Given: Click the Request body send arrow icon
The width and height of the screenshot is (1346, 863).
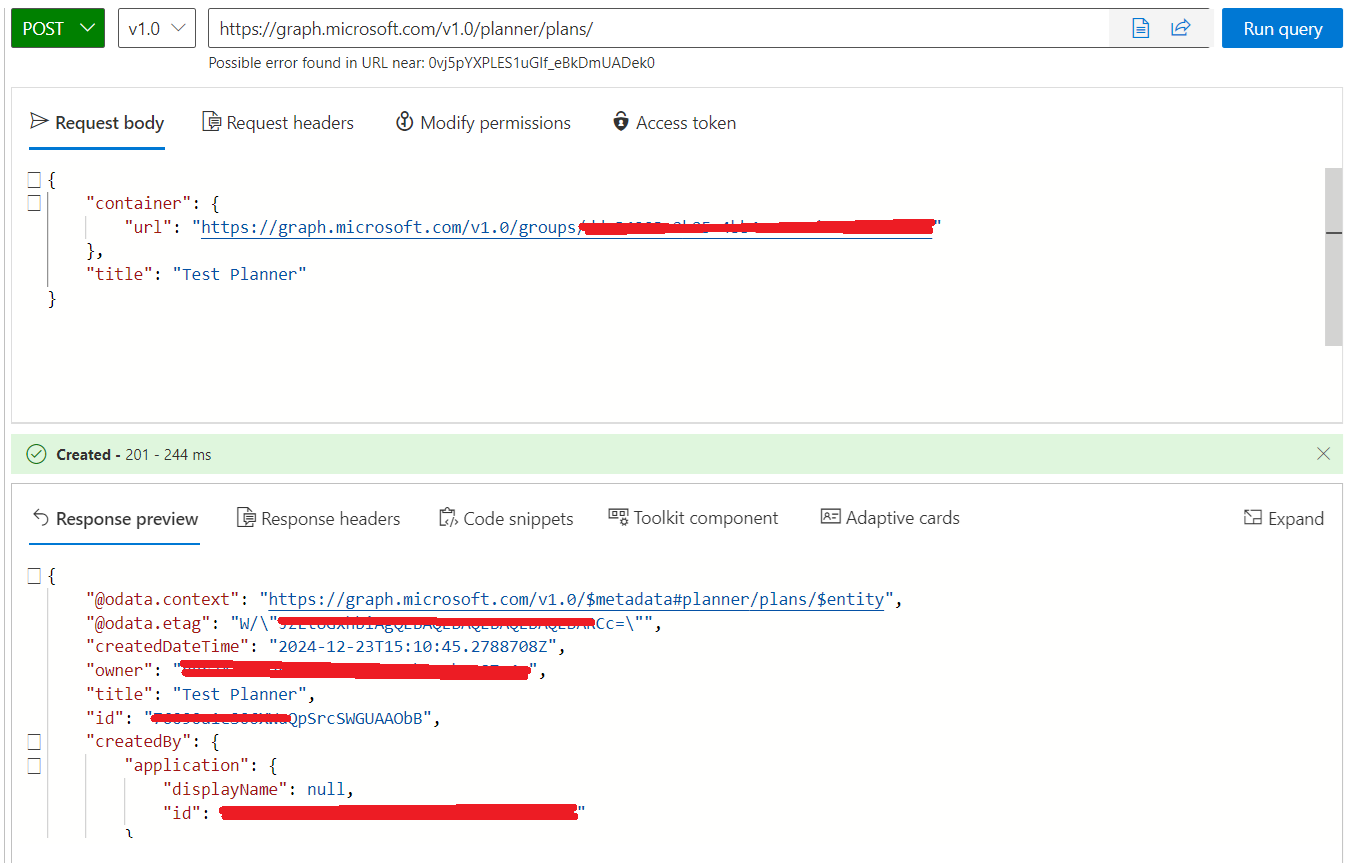Looking at the screenshot, I should 39,121.
